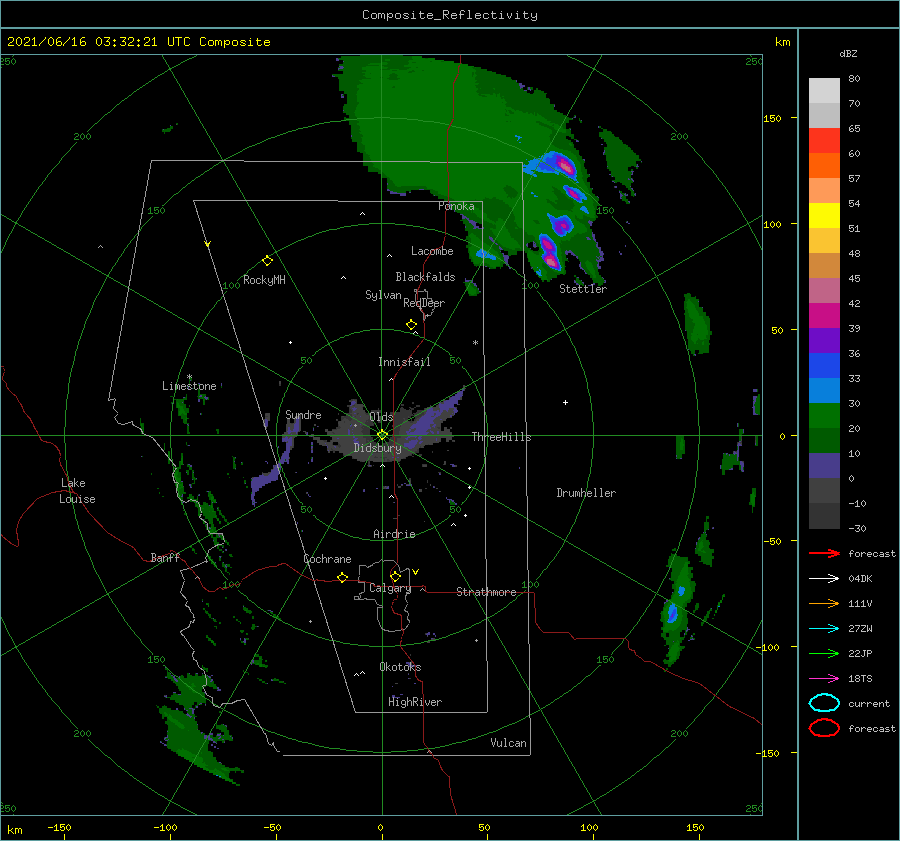Click the yellow diamond marker near RockyMH
The height and width of the screenshot is (841, 900).
coord(267,261)
